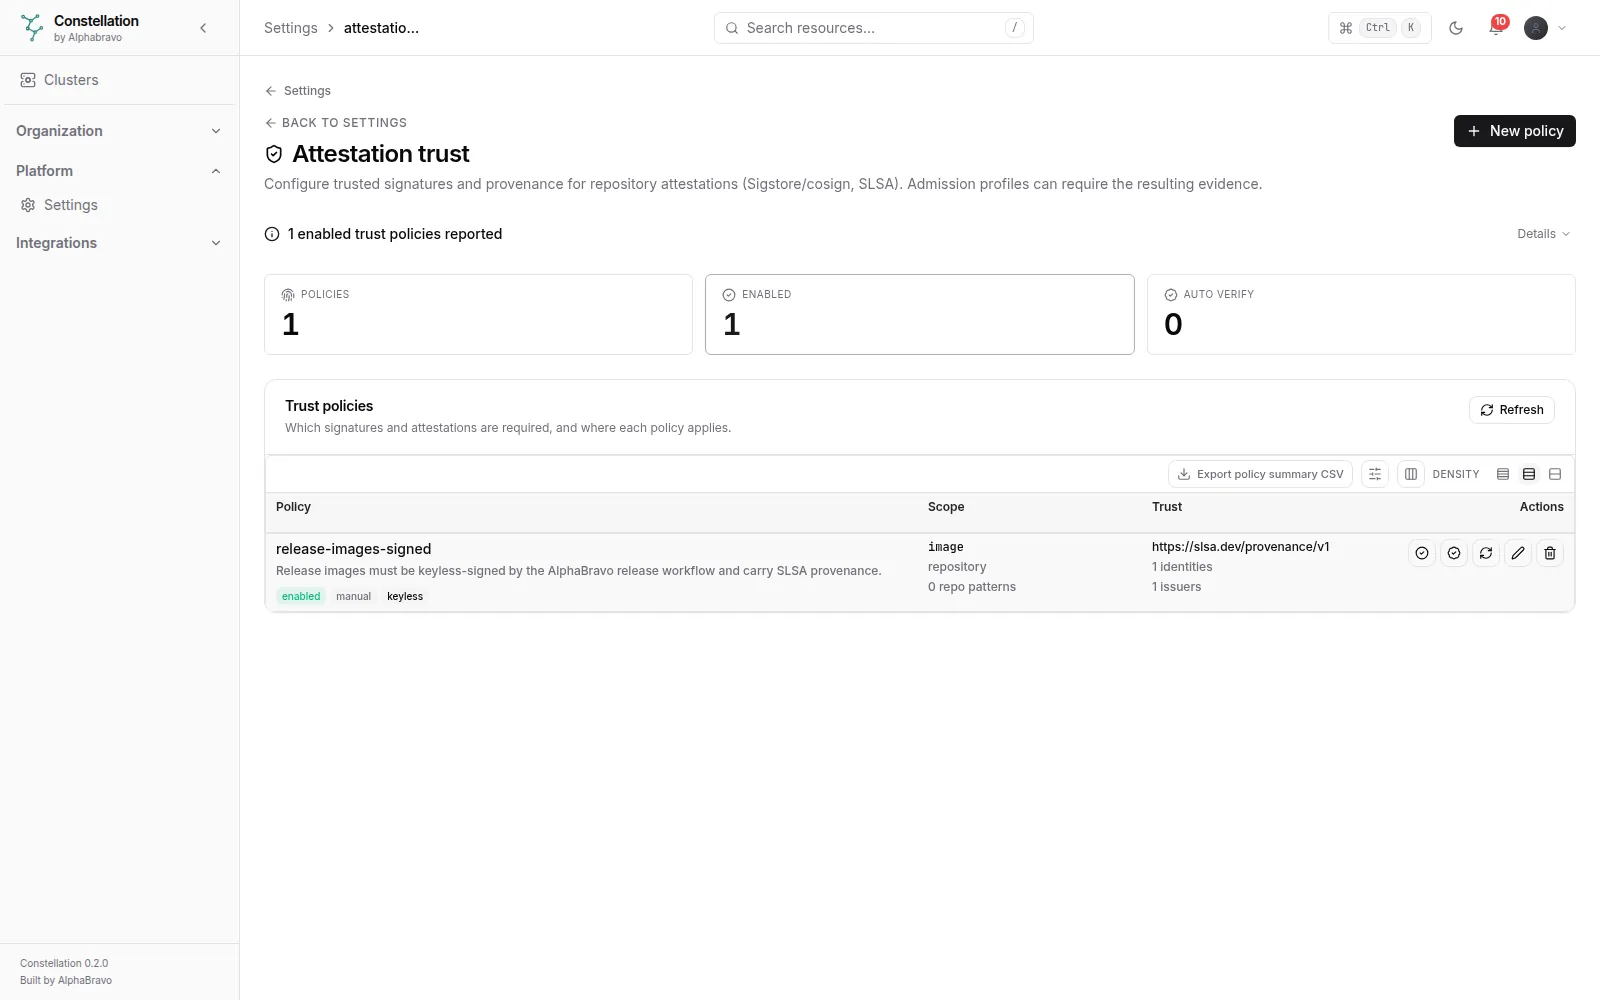The height and width of the screenshot is (1000, 1600).
Task: Select the AUTO VERIFY summary card
Action: coord(1361,314)
